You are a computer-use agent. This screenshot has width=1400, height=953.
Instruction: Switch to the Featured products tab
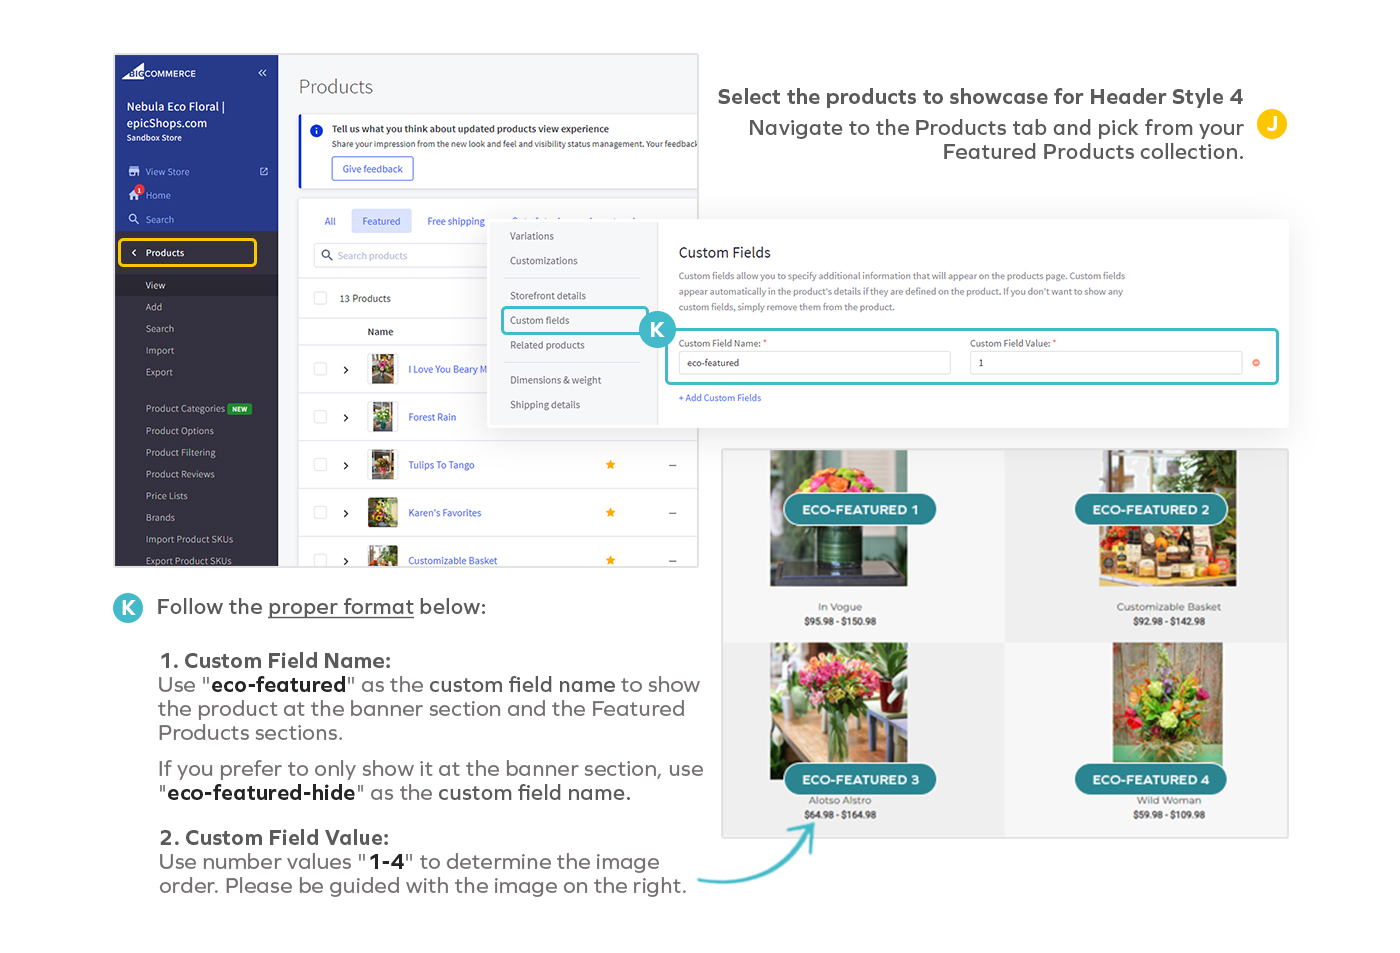381,220
